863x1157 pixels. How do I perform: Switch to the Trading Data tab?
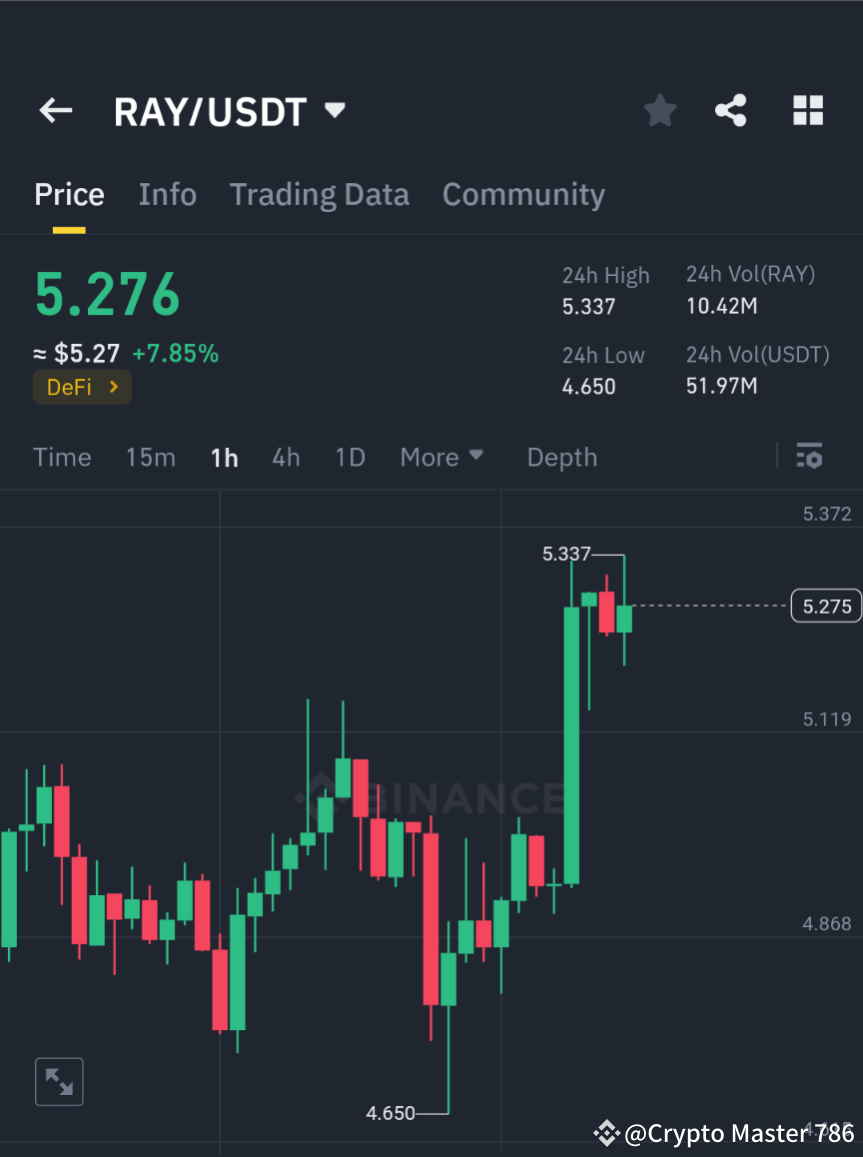pos(319,194)
